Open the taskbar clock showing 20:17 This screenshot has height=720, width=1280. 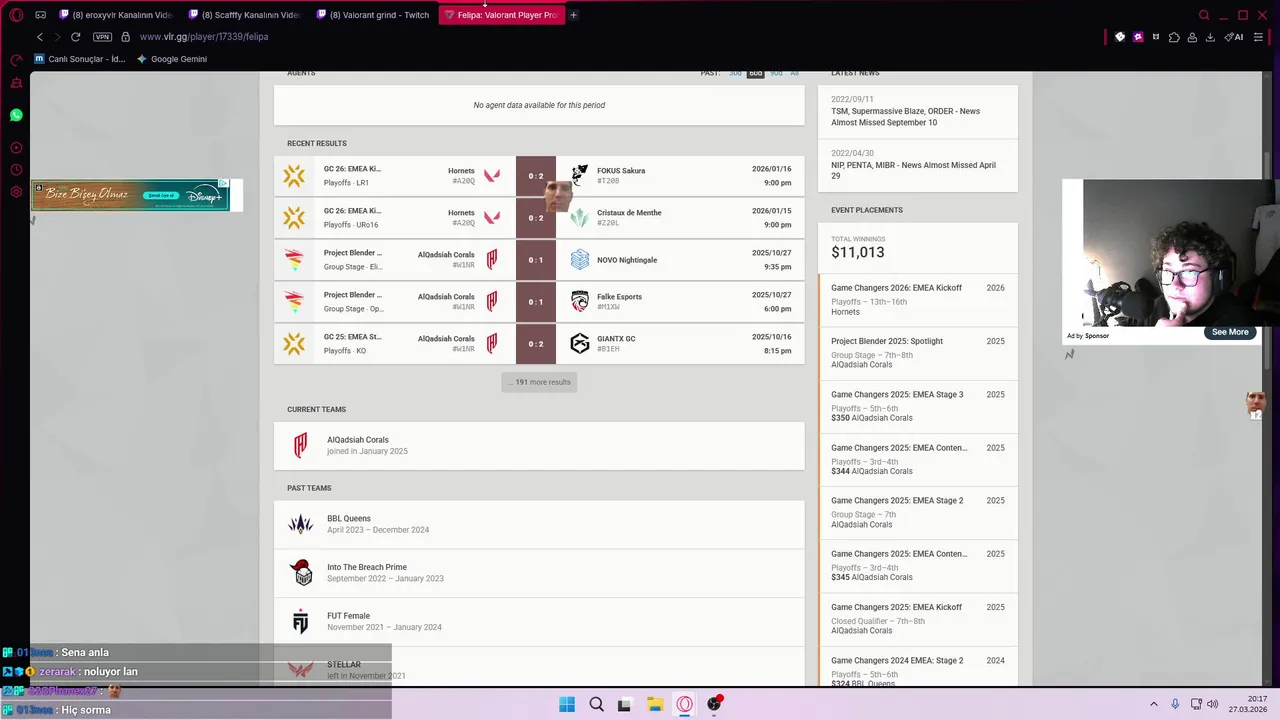(x=1247, y=704)
